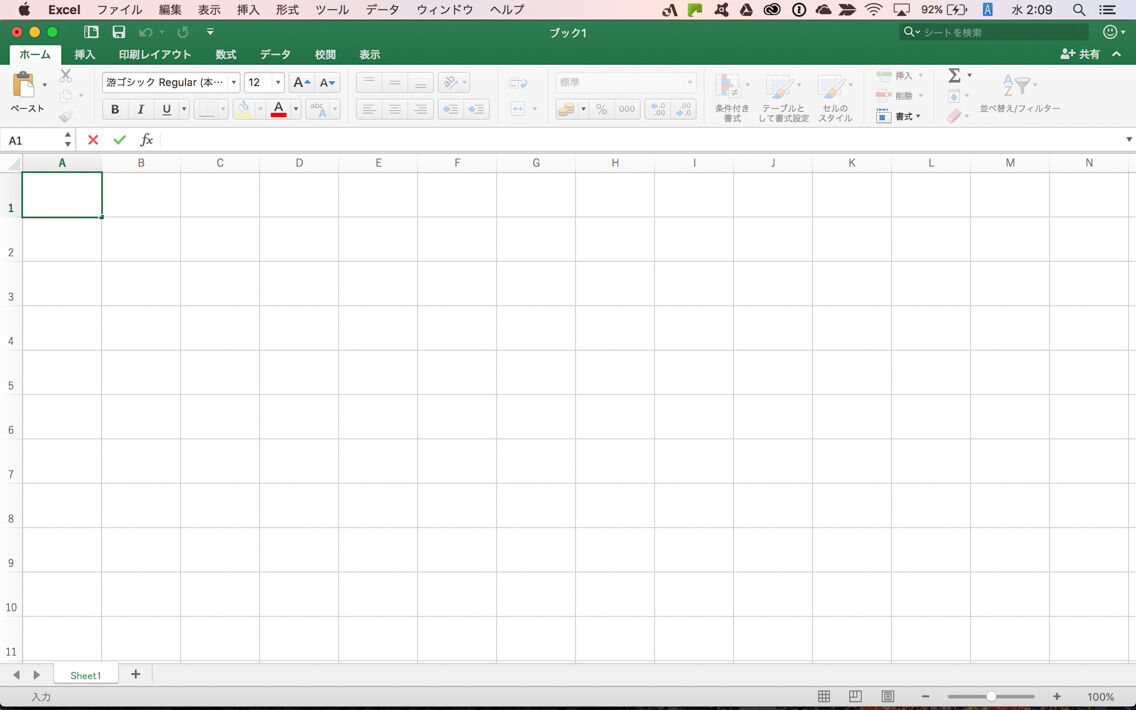Add a new sheet with the + button

[136, 674]
